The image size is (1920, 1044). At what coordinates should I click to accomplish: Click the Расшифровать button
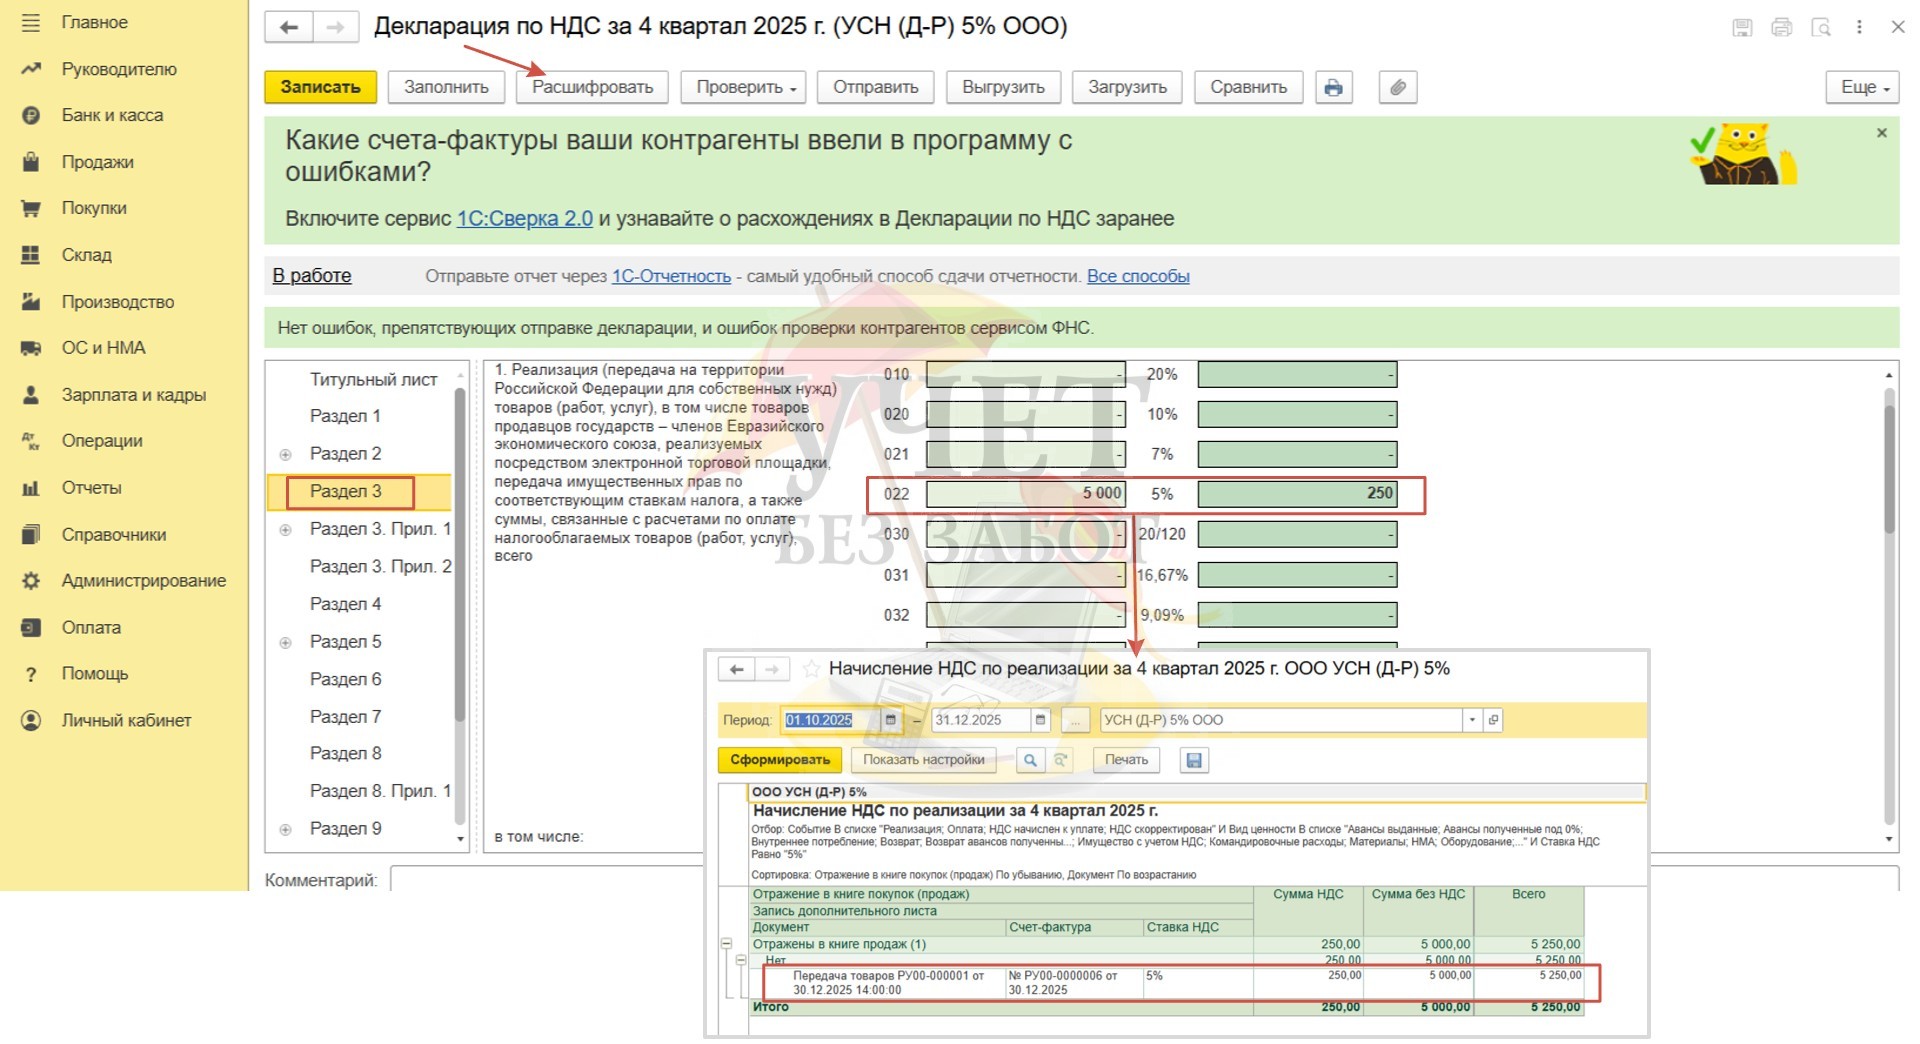pyautogui.click(x=592, y=88)
